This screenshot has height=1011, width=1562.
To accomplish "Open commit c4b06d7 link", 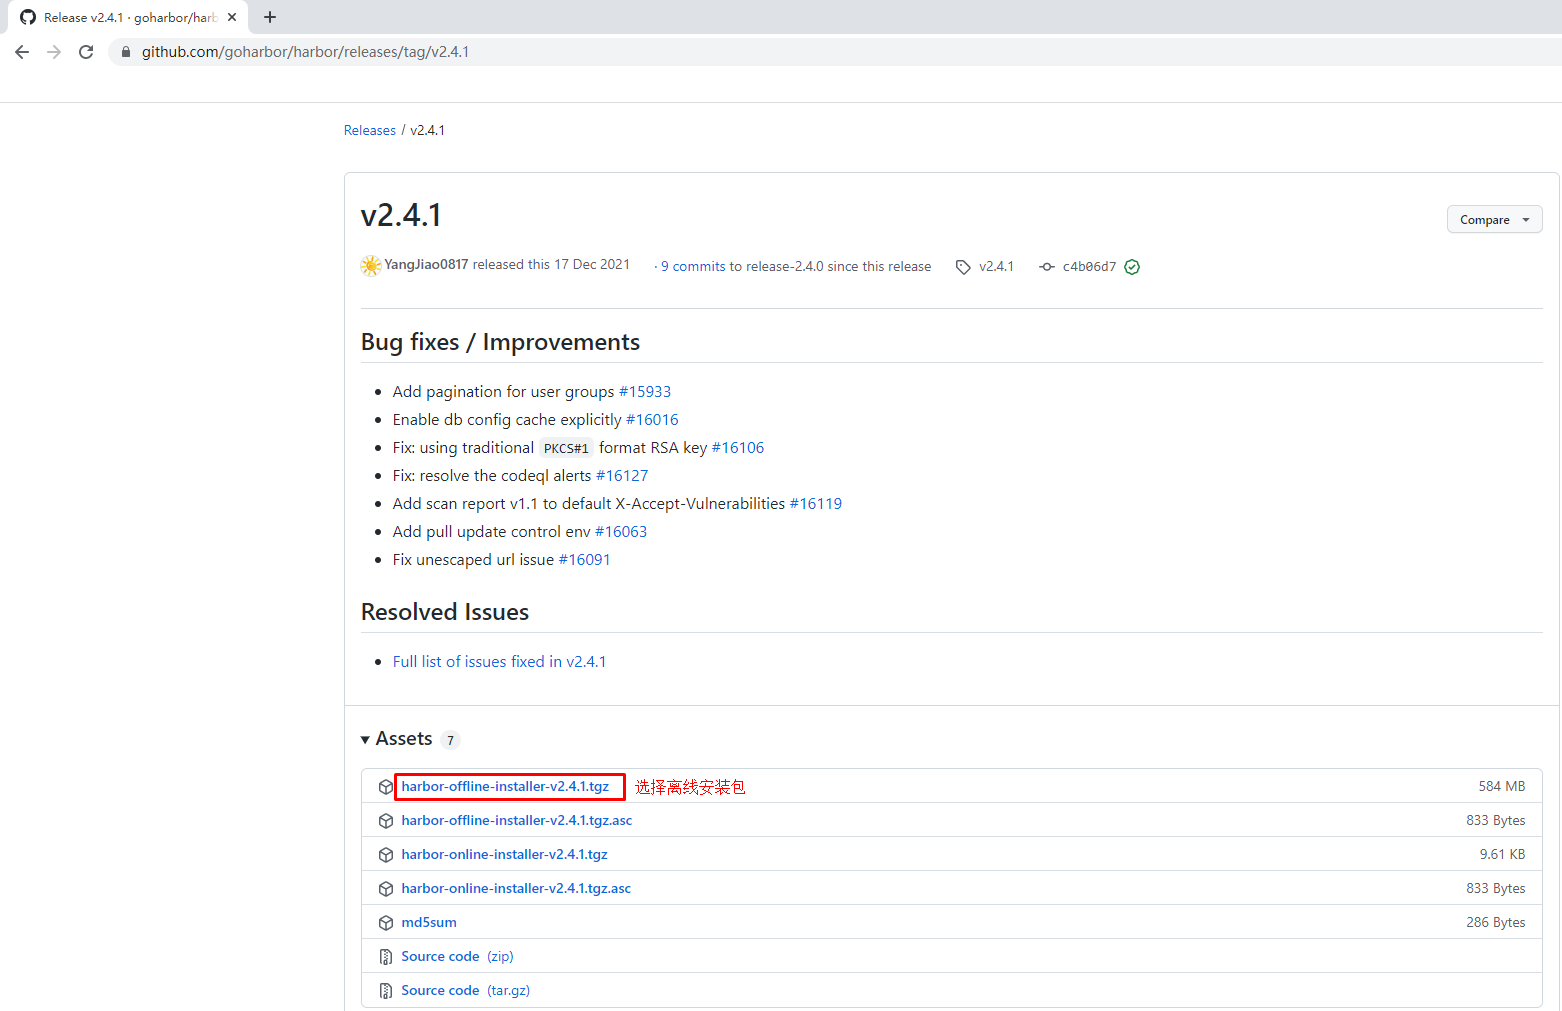I will [x=1088, y=267].
